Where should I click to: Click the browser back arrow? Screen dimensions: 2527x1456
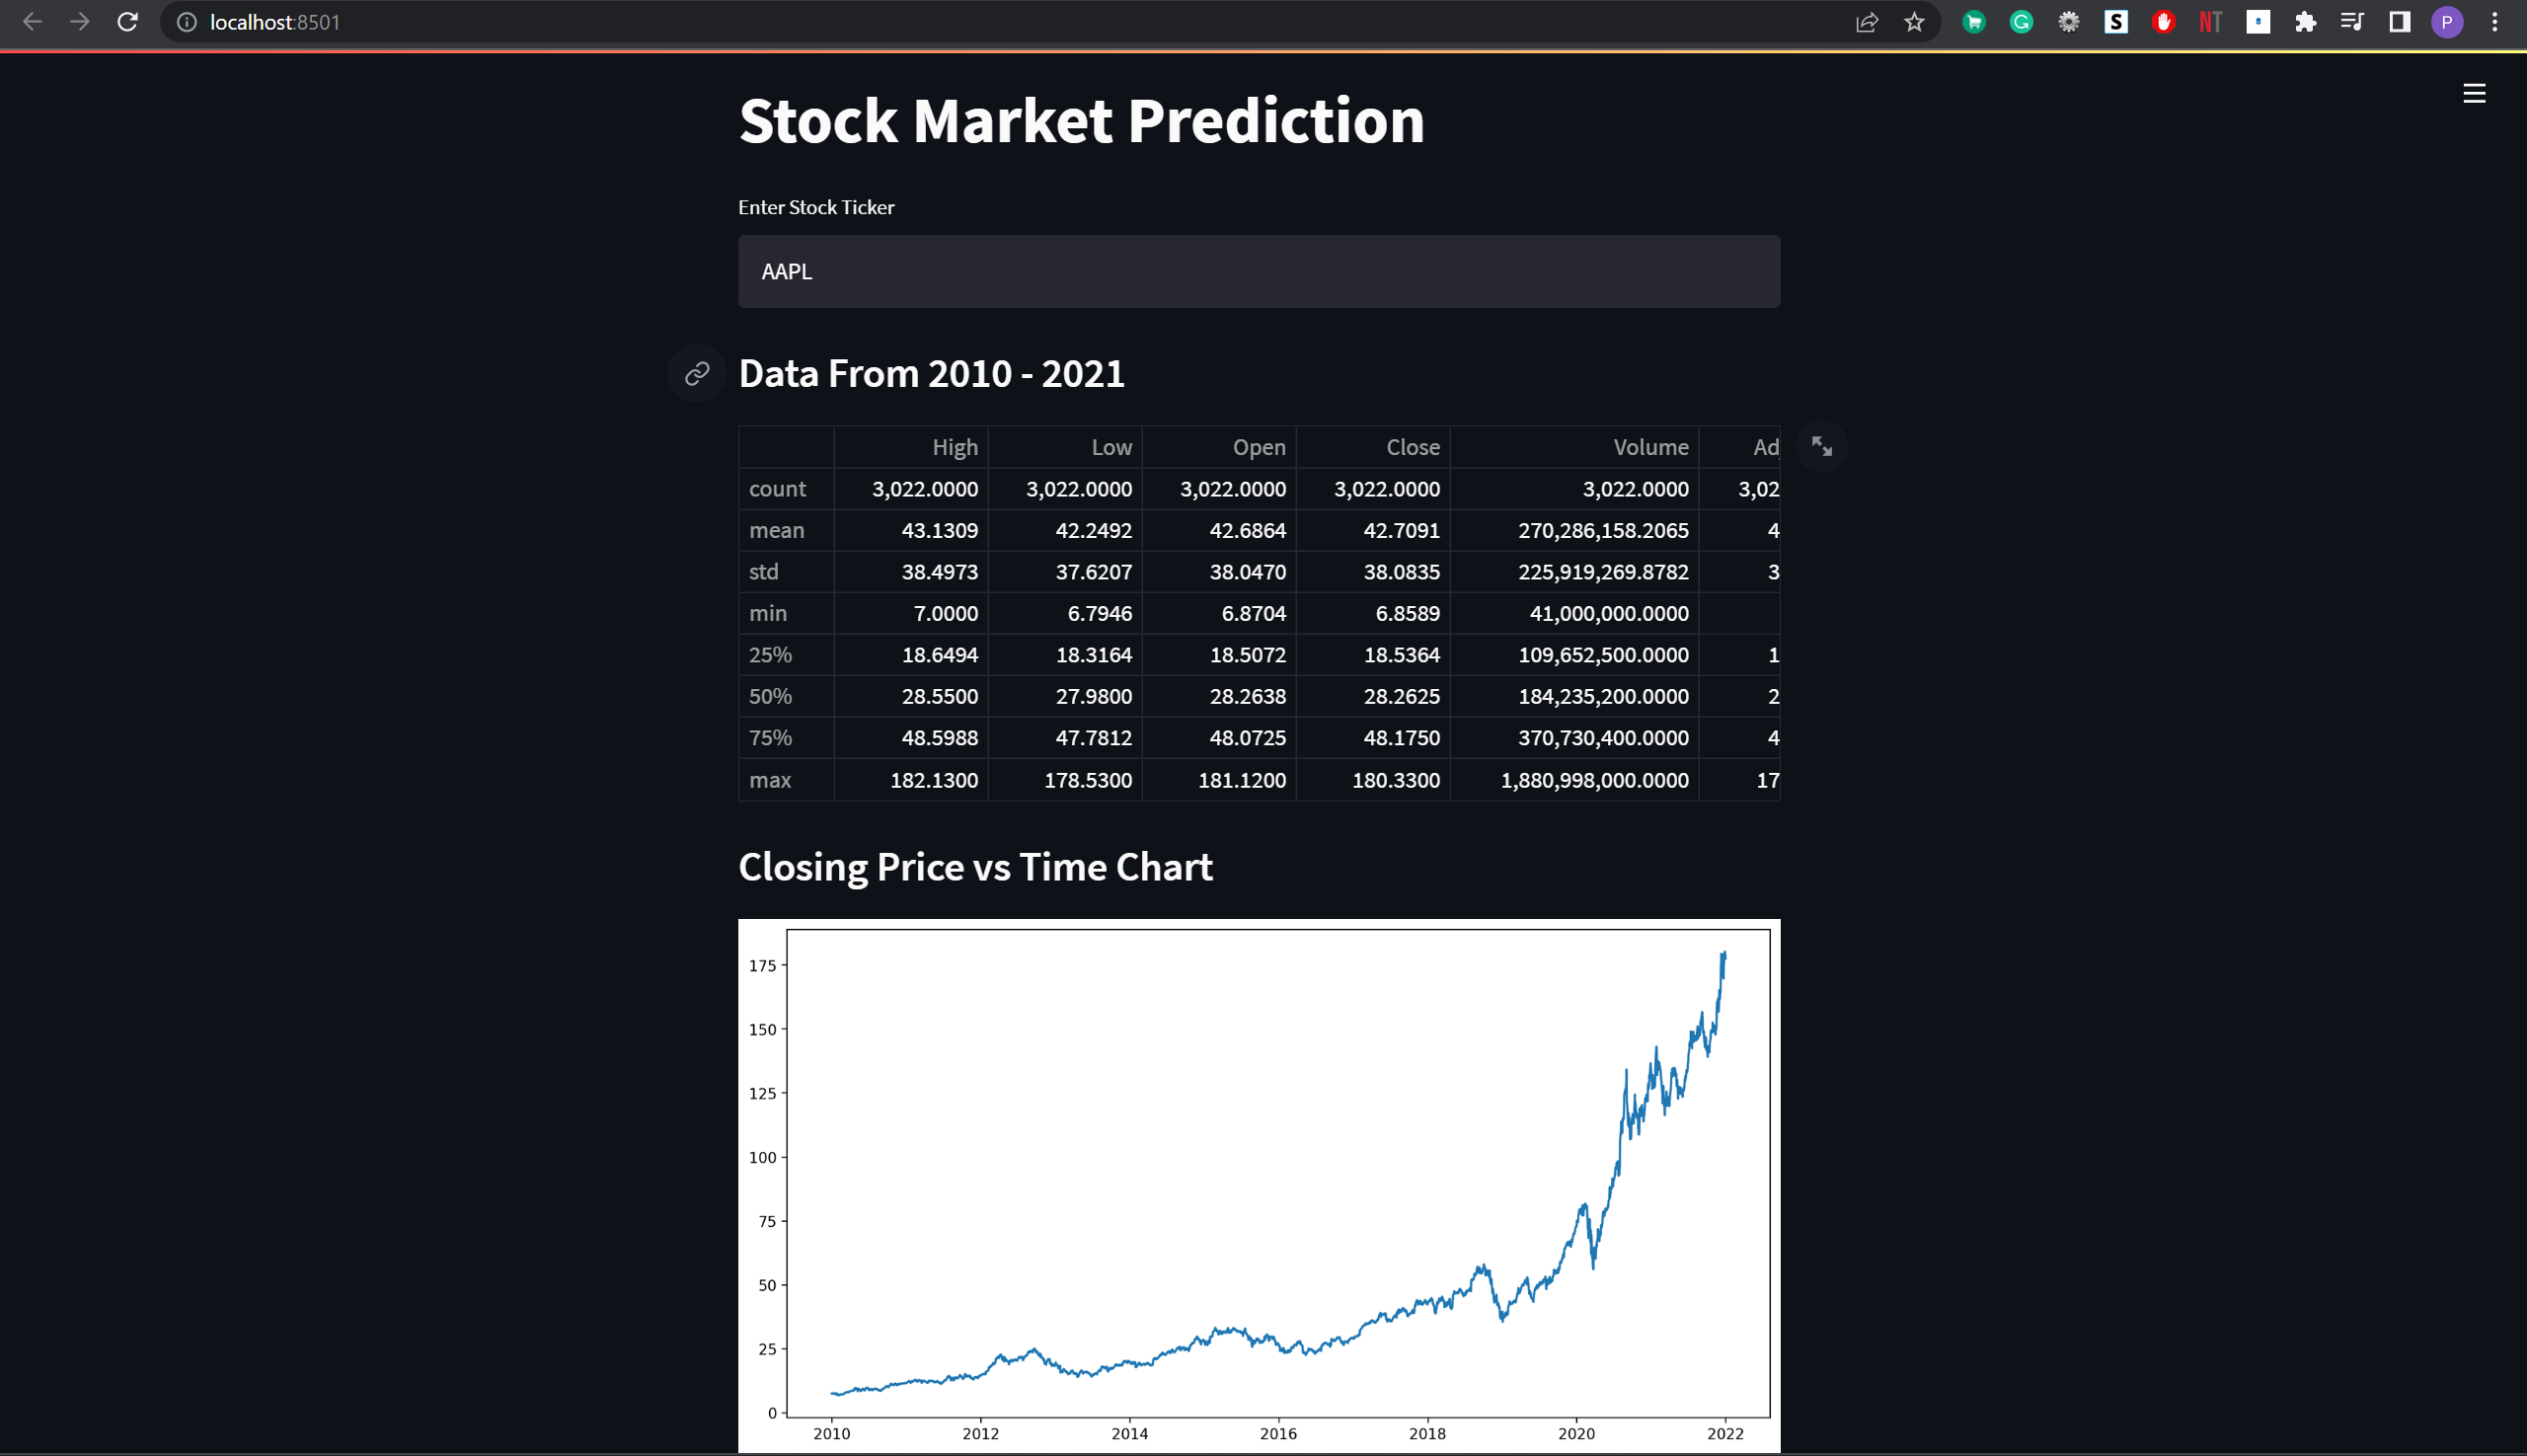click(33, 21)
